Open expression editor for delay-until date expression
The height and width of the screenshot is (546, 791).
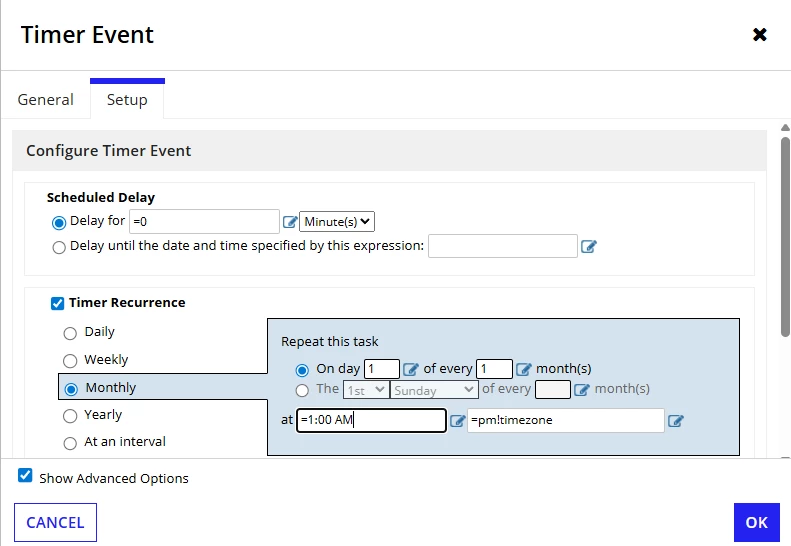[589, 246]
